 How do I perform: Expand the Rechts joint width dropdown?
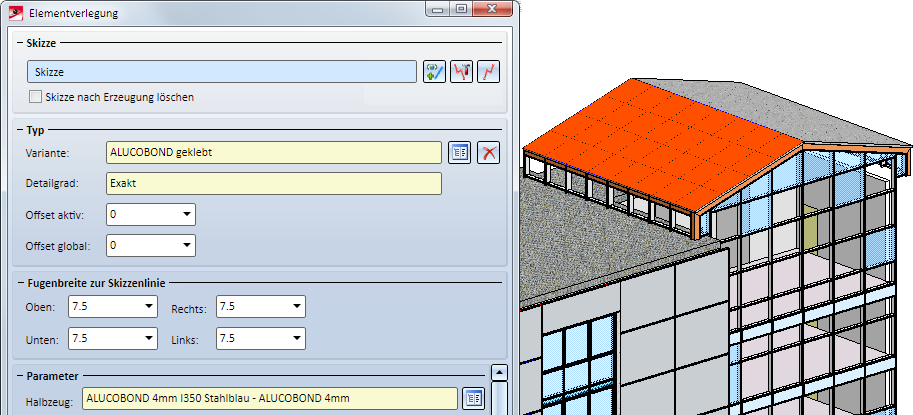point(297,306)
